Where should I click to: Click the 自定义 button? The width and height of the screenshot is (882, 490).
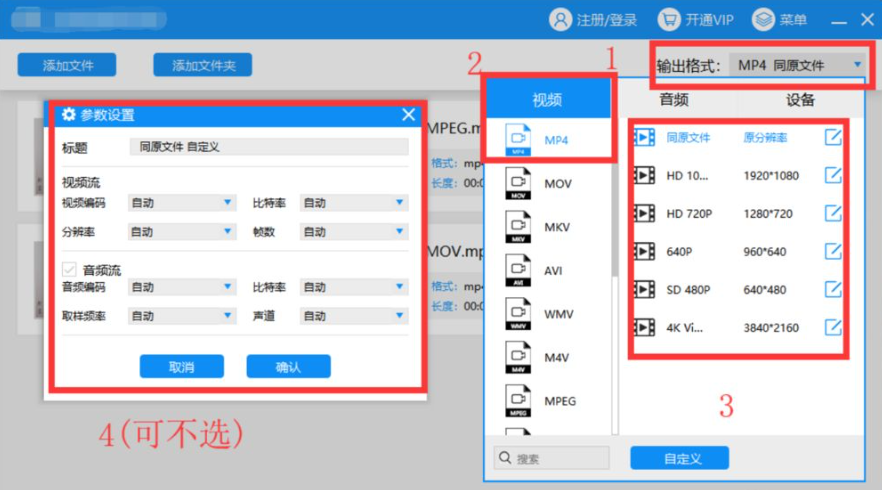[x=679, y=458]
